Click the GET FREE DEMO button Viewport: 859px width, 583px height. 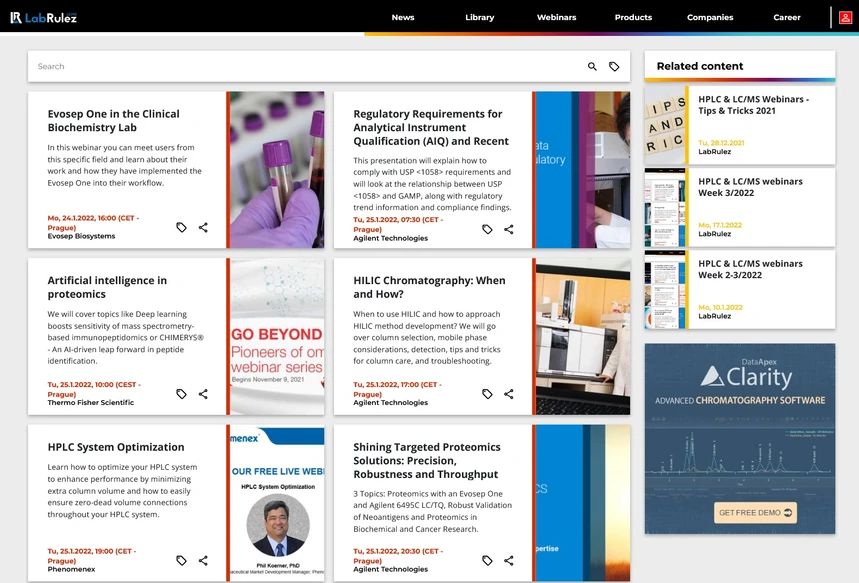[755, 513]
